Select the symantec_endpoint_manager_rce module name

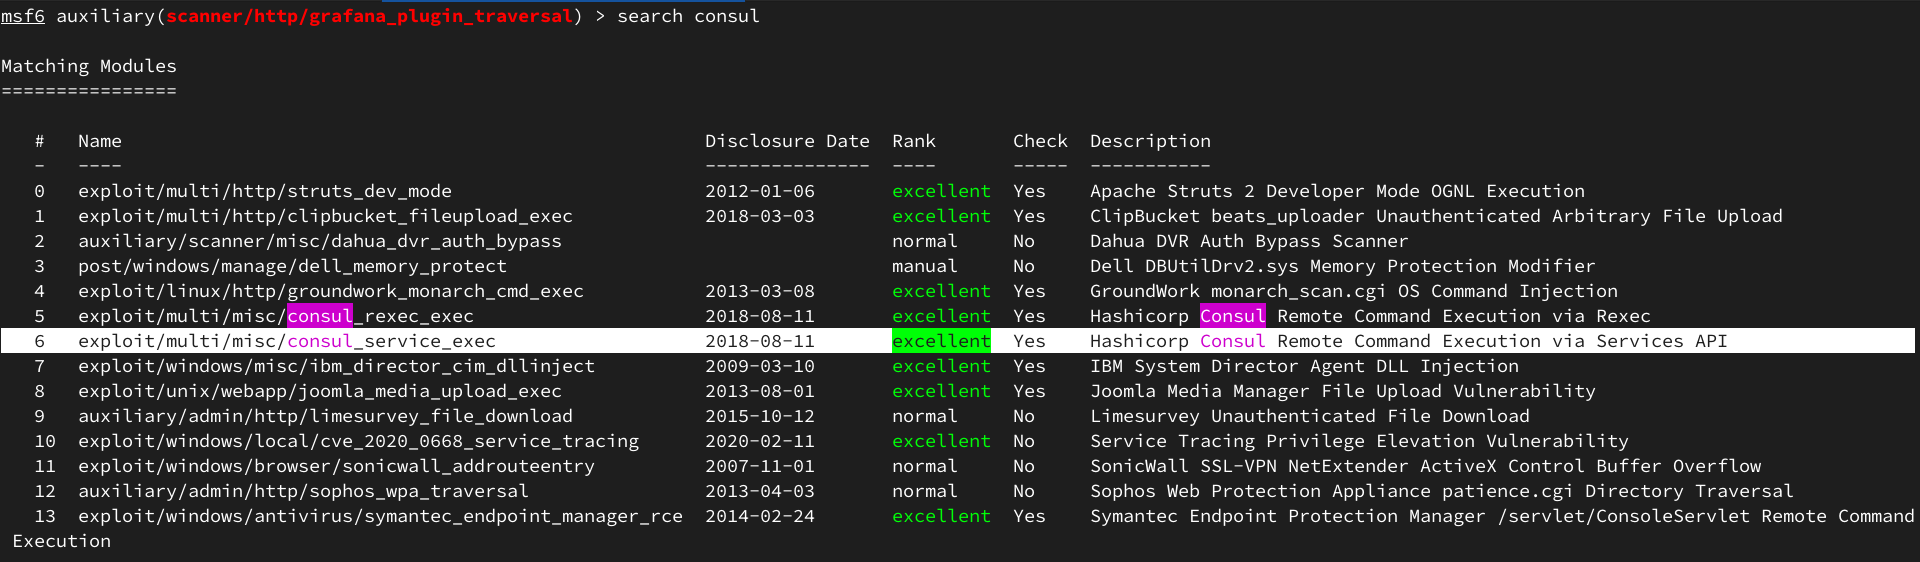click(x=380, y=516)
